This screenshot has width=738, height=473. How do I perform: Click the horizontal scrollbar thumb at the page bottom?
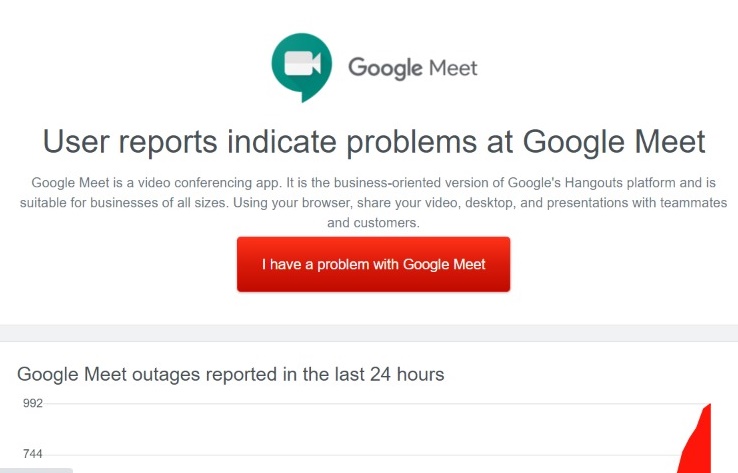(x=36, y=470)
